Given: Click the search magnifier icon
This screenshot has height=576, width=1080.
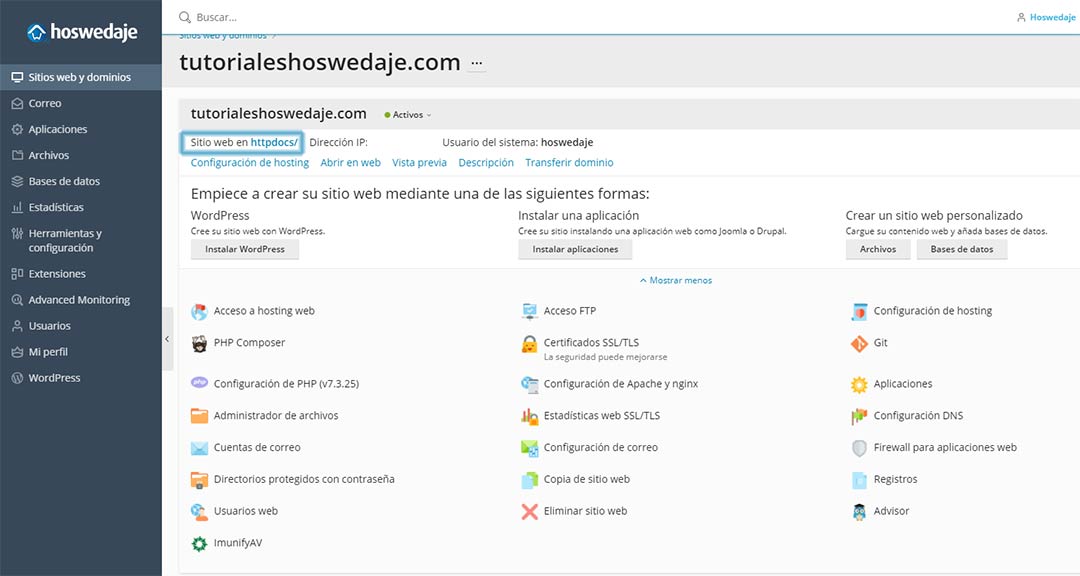Looking at the screenshot, I should (x=185, y=17).
